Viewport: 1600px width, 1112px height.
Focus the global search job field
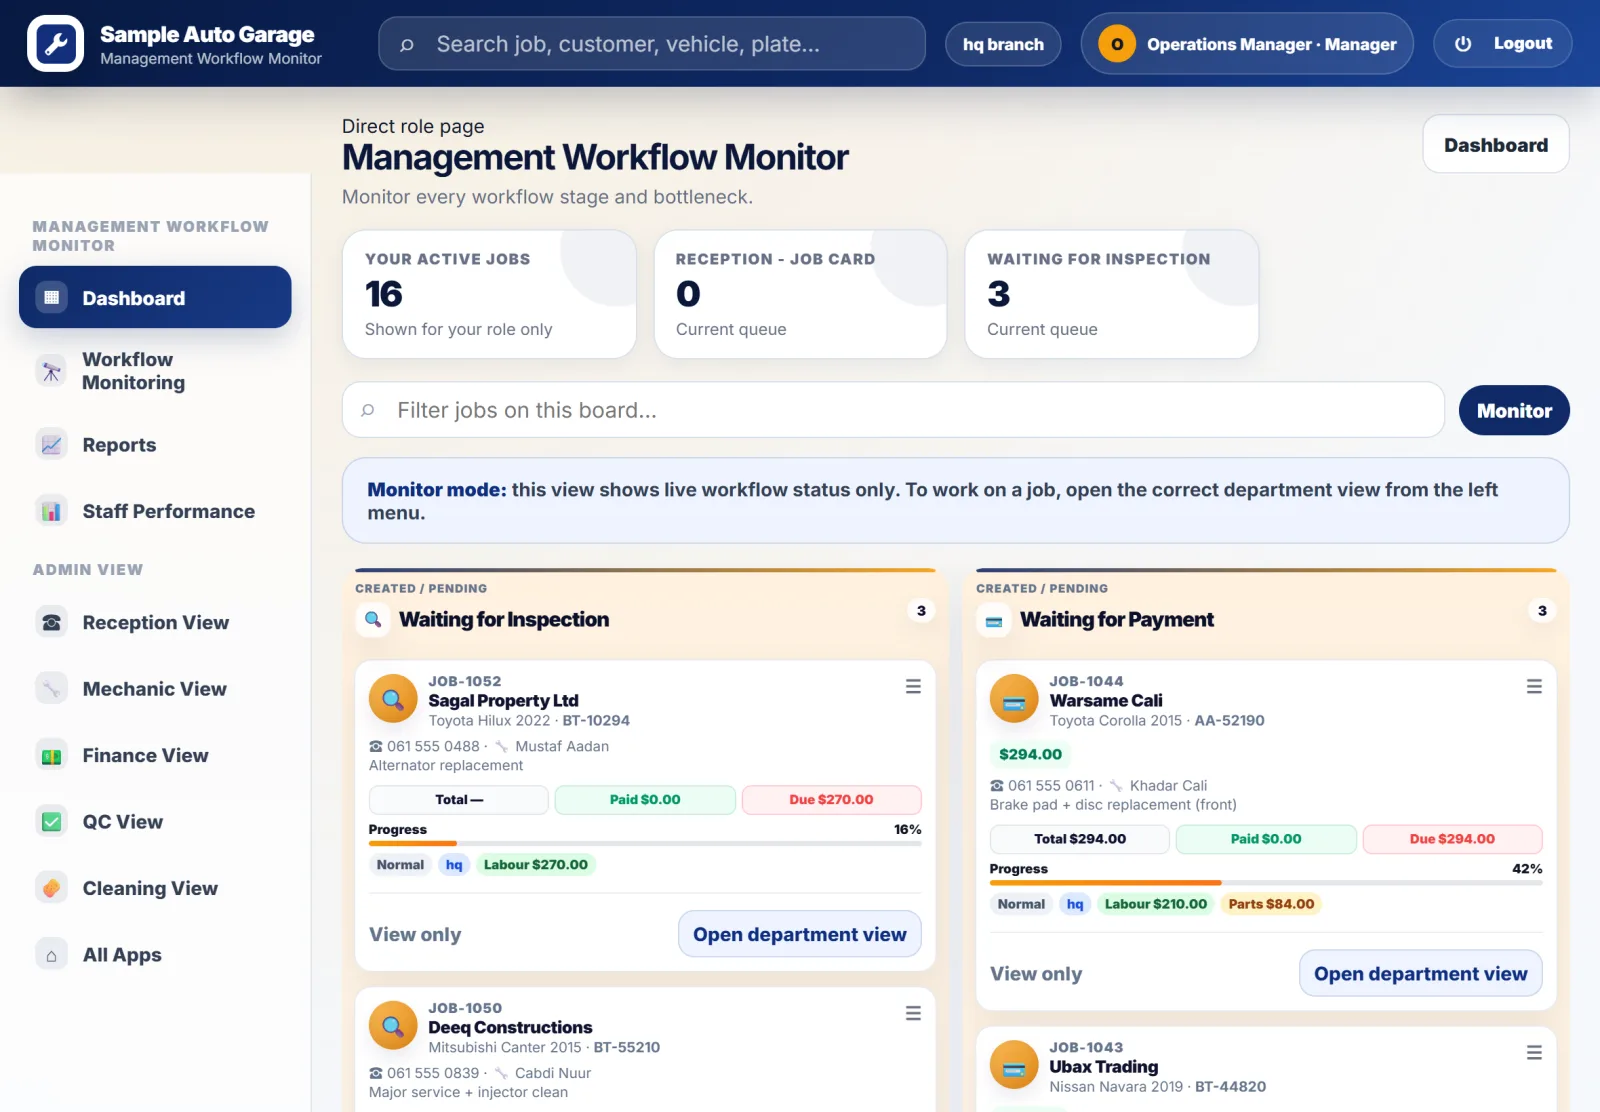point(652,44)
